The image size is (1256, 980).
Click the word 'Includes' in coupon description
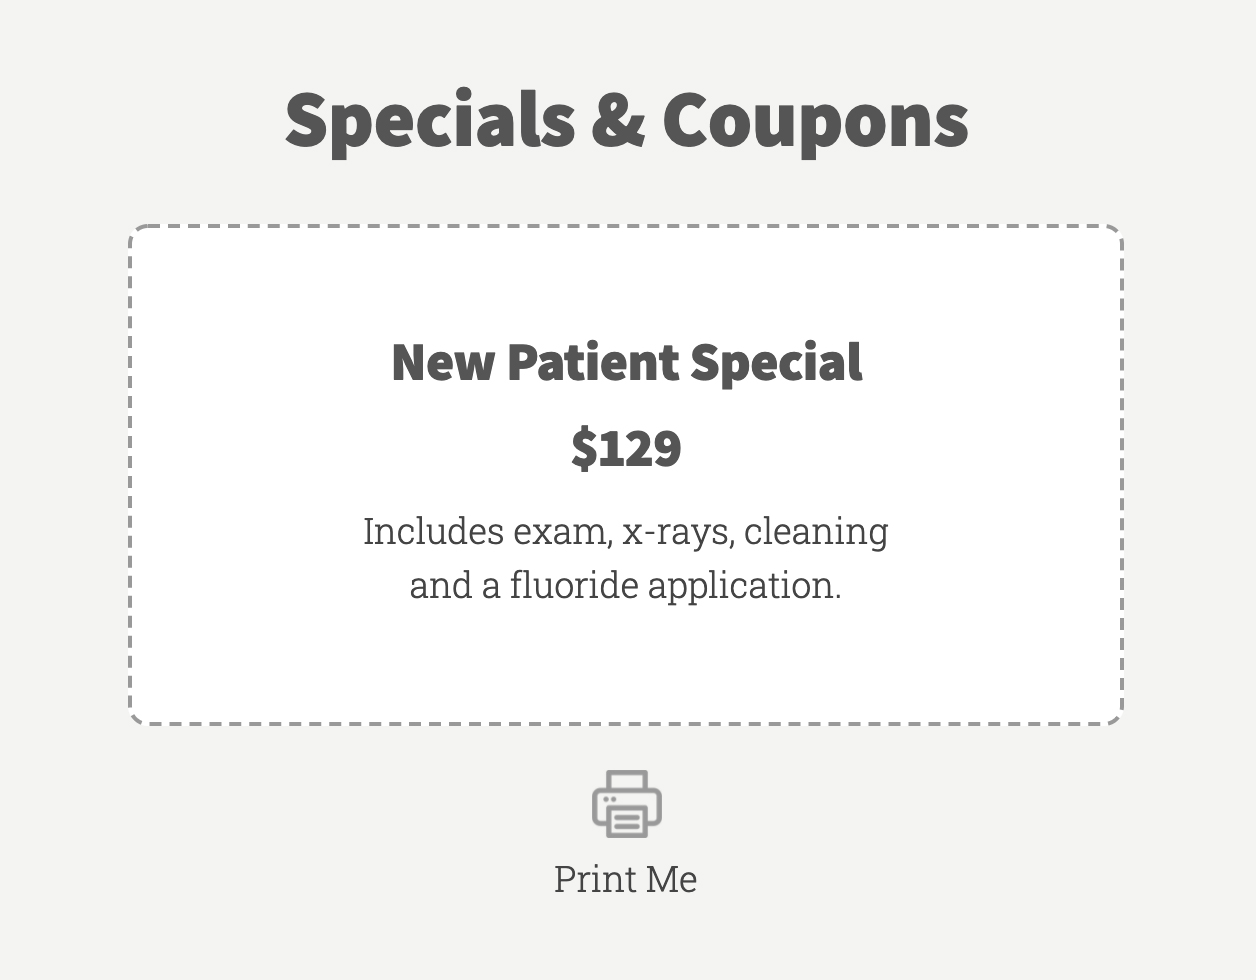(x=434, y=531)
